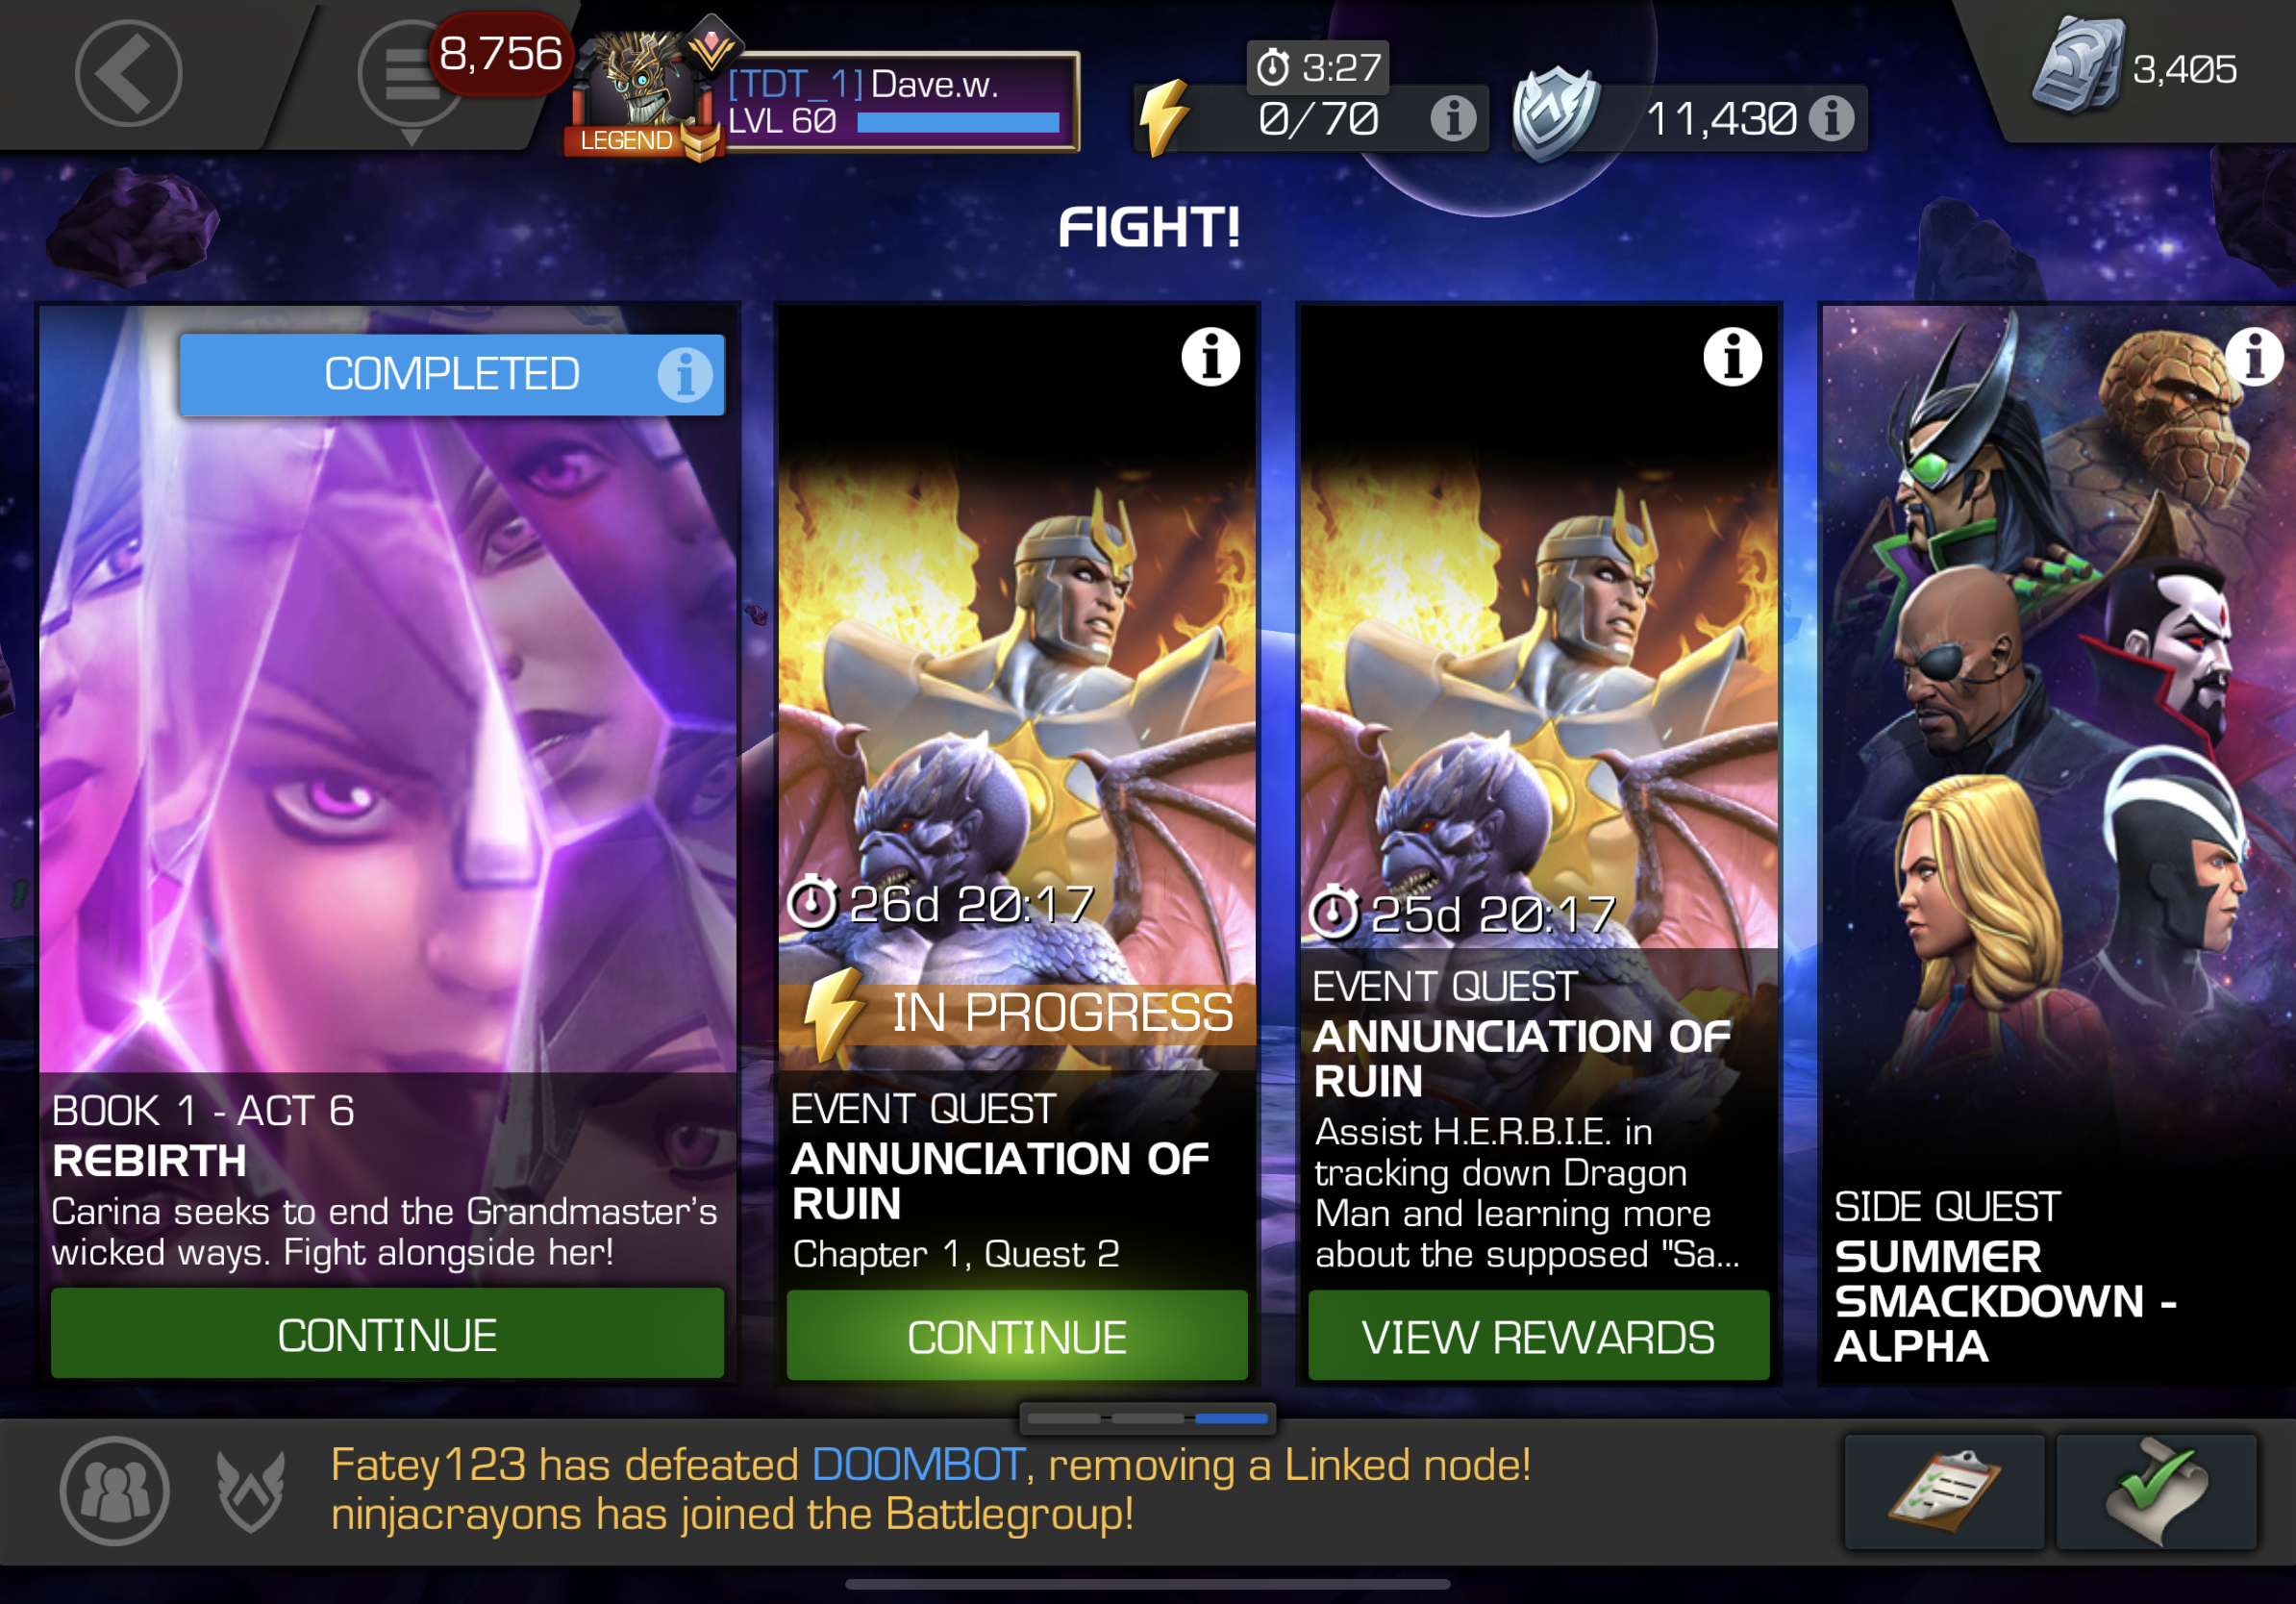Show info on the in-progress Annunciation of Ruin card
The height and width of the screenshot is (1604, 2296).
[1210, 356]
